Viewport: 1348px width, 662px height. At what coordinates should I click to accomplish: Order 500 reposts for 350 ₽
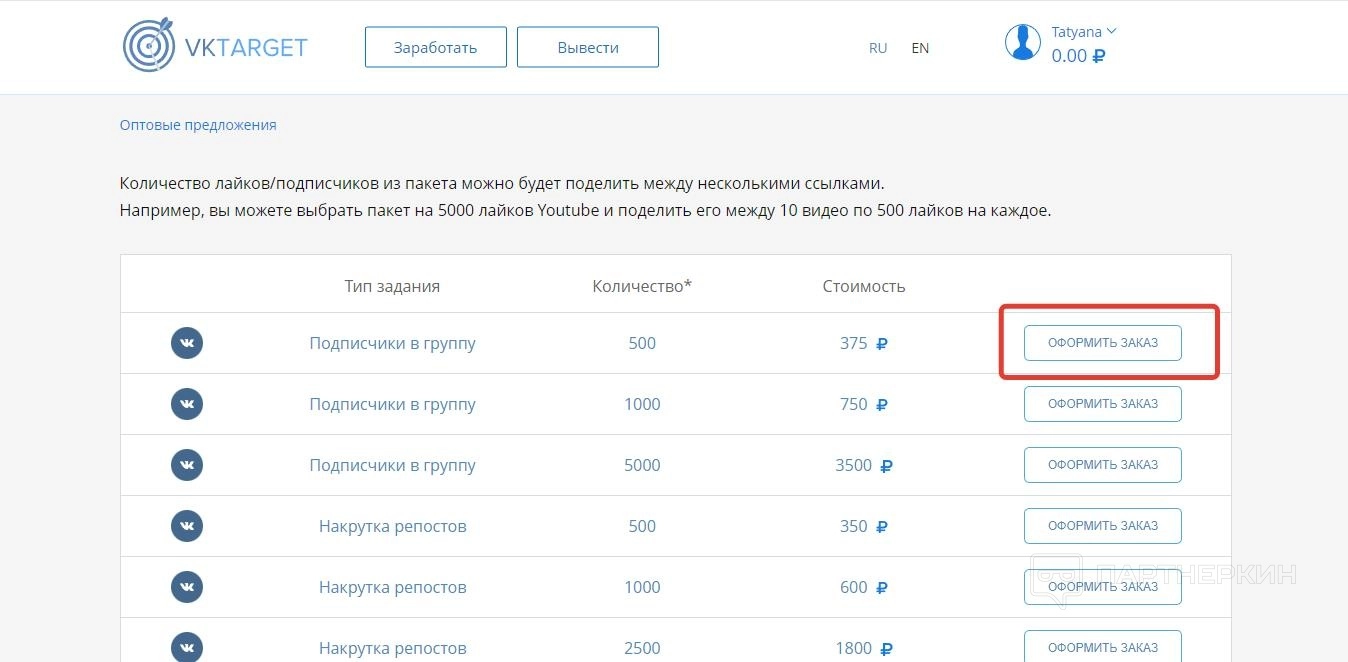(1102, 526)
